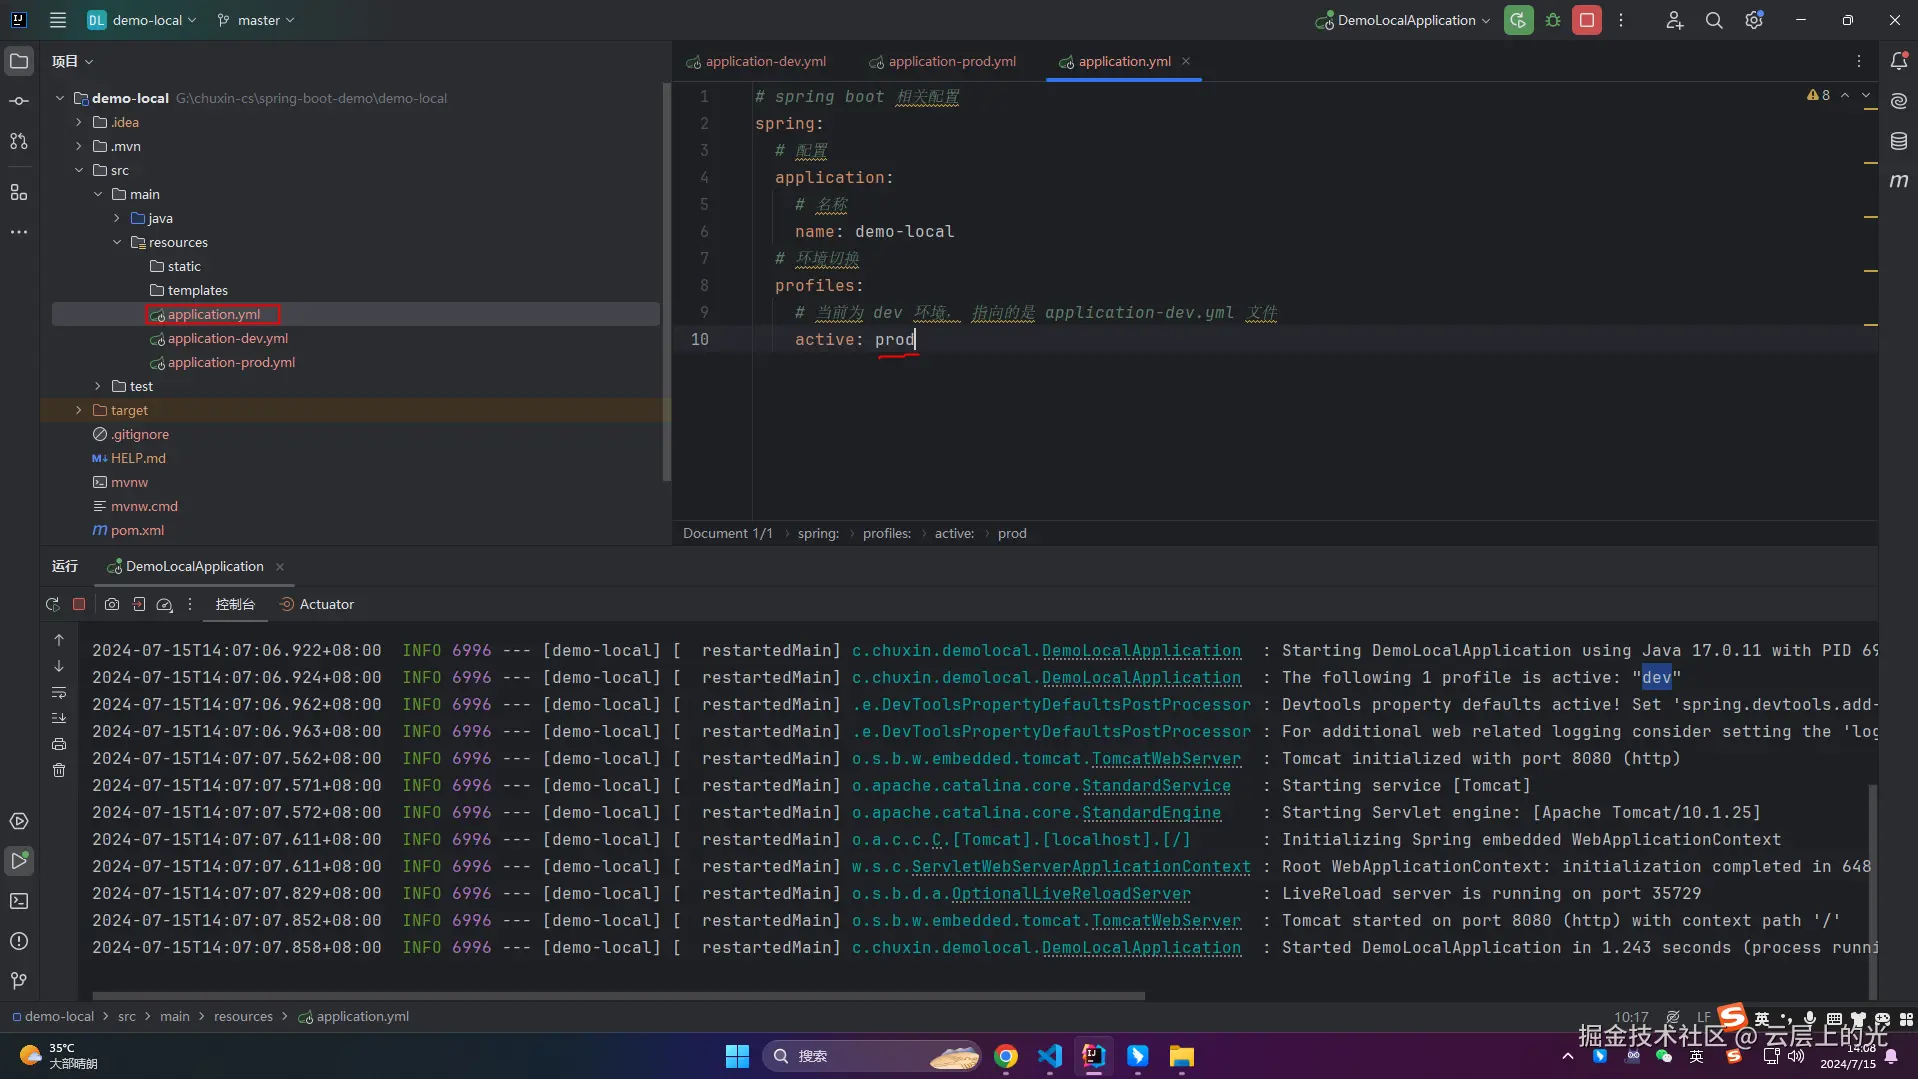Expand the target folder
Image resolution: width=1918 pixels, height=1079 pixels.
(x=79, y=410)
